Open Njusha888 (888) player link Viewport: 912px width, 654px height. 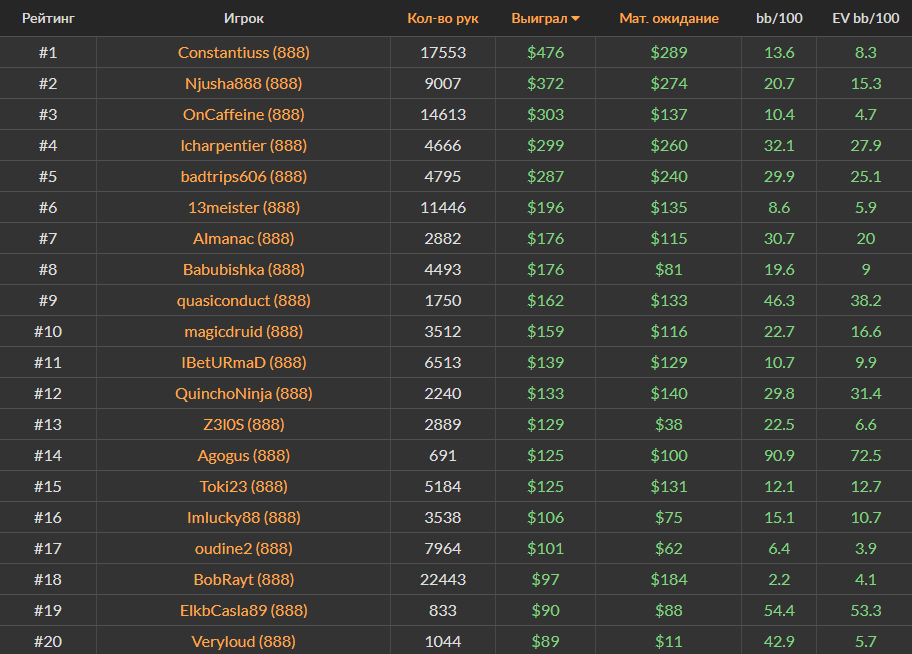click(244, 83)
